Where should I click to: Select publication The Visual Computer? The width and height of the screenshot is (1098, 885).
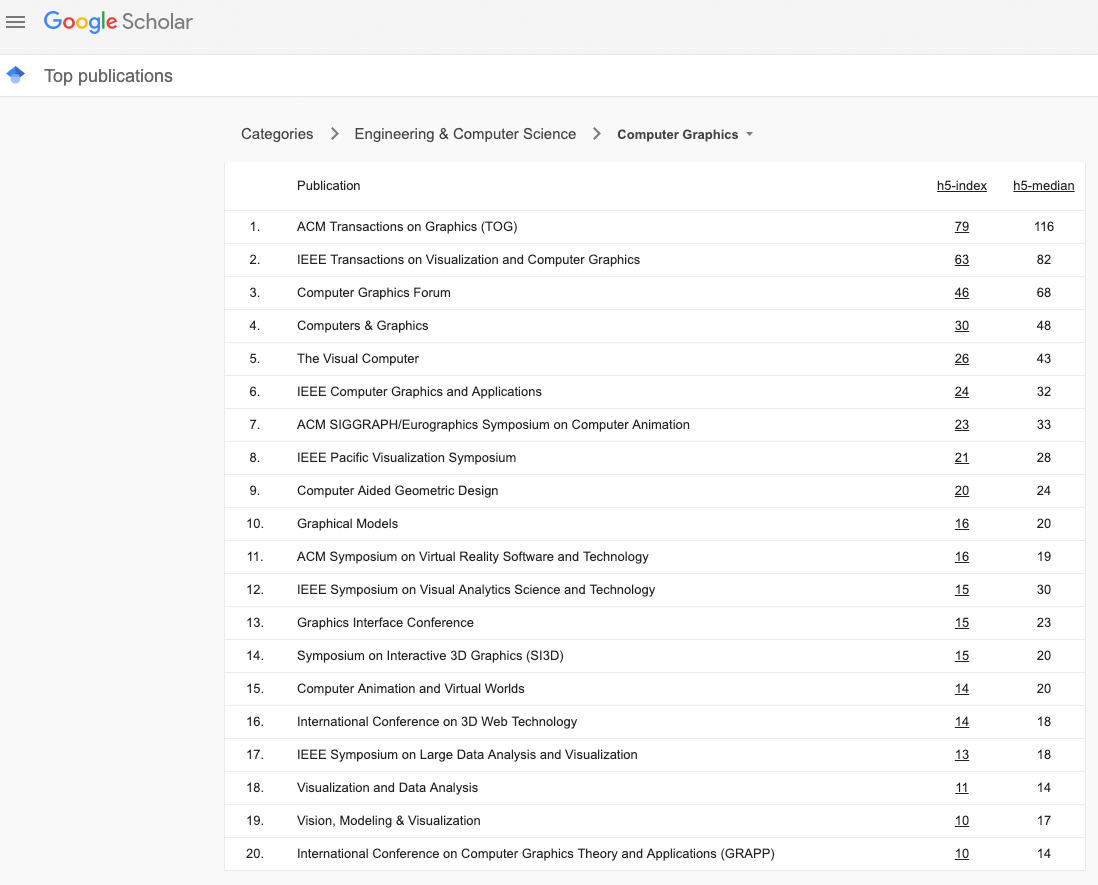click(358, 358)
